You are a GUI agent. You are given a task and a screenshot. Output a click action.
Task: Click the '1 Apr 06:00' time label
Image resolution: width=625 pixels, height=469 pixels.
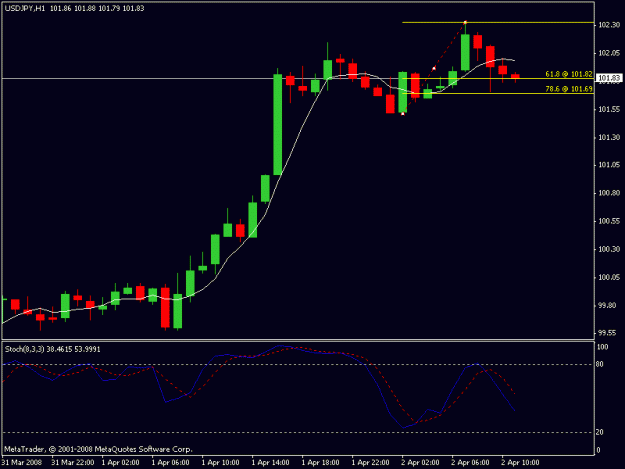click(x=170, y=463)
